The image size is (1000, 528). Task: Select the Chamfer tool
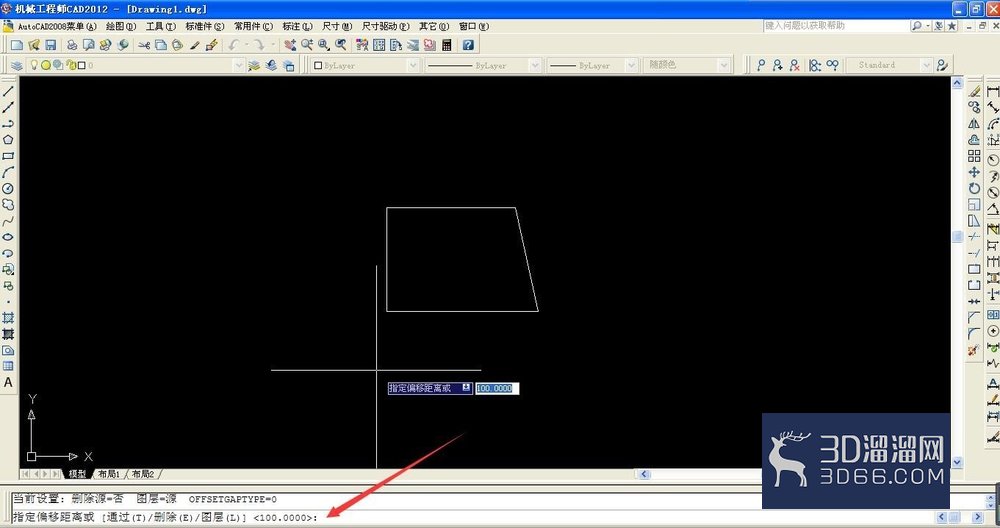(x=974, y=317)
